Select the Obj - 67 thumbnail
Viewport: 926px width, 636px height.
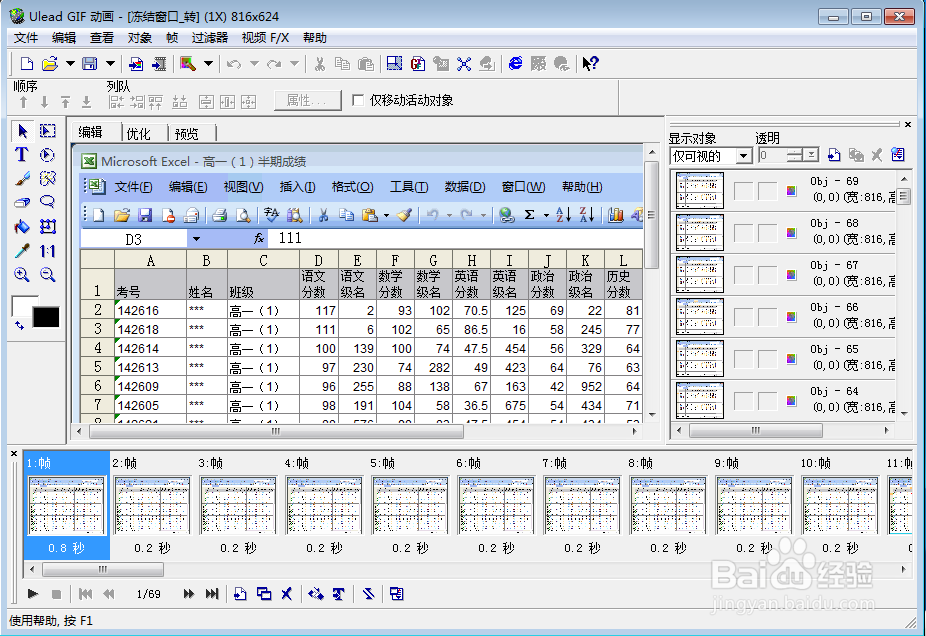pos(700,275)
